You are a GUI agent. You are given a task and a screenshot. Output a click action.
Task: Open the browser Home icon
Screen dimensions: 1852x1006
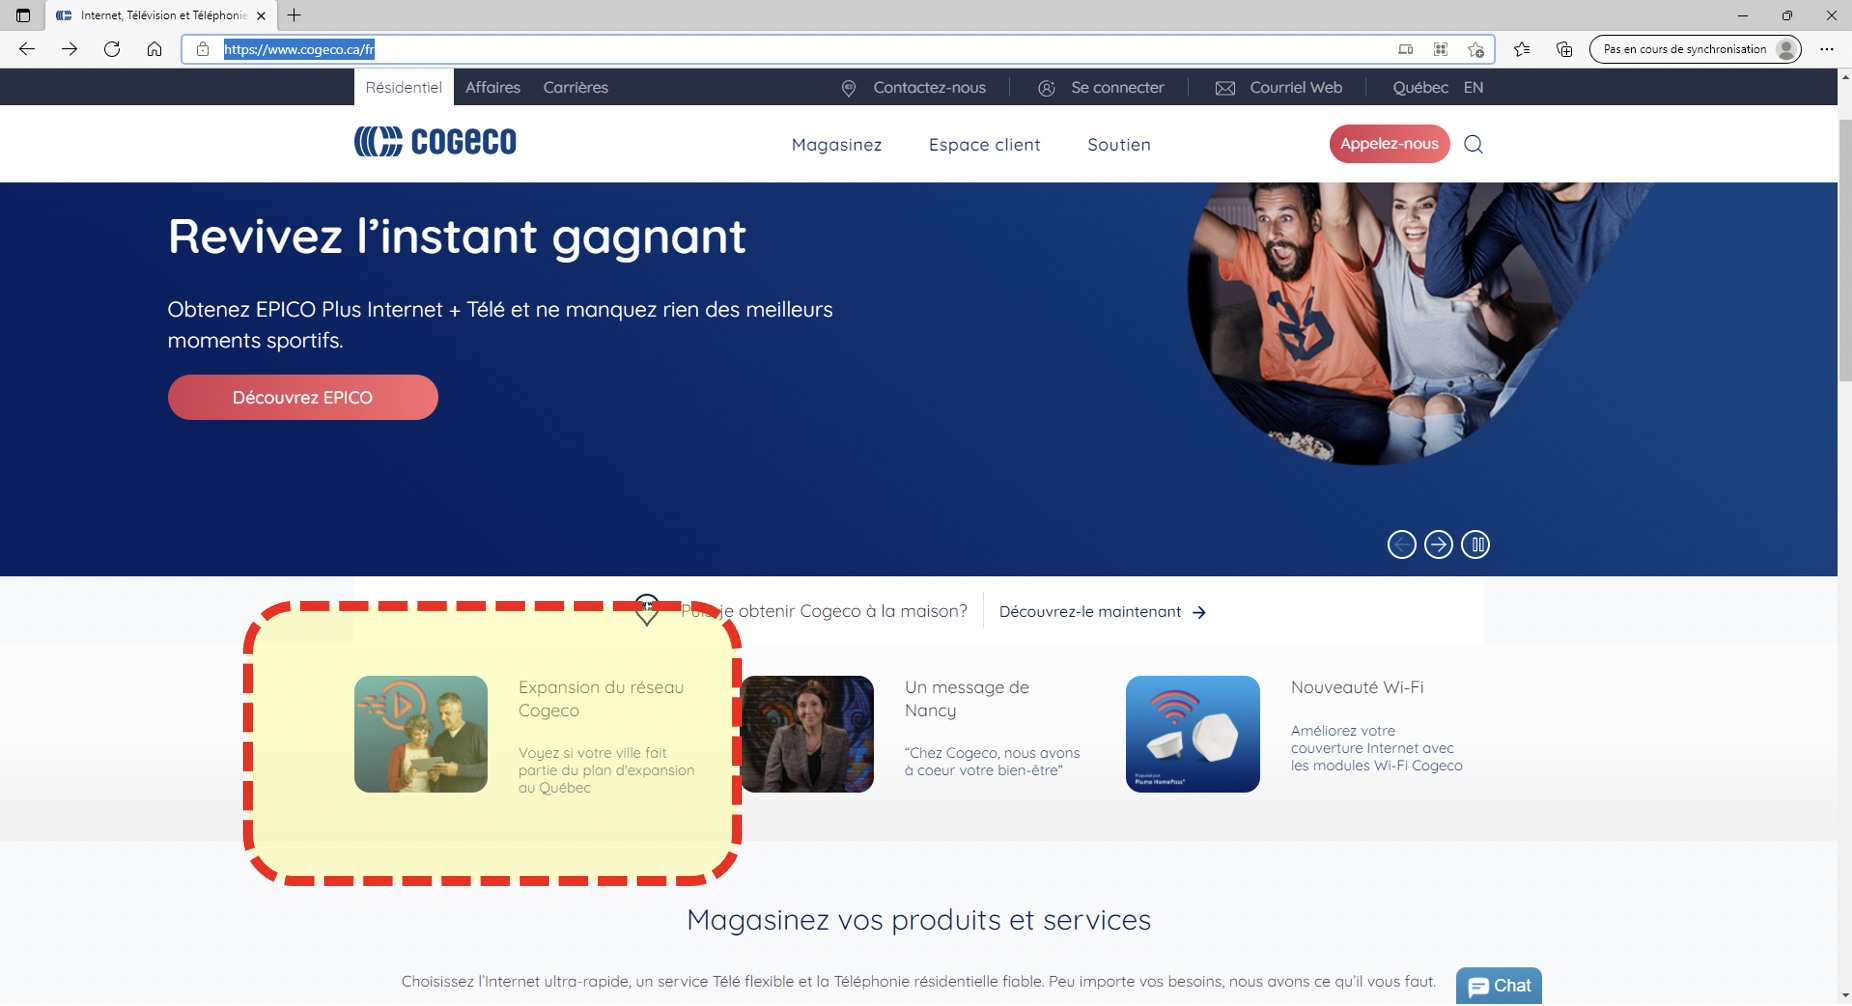pos(154,49)
